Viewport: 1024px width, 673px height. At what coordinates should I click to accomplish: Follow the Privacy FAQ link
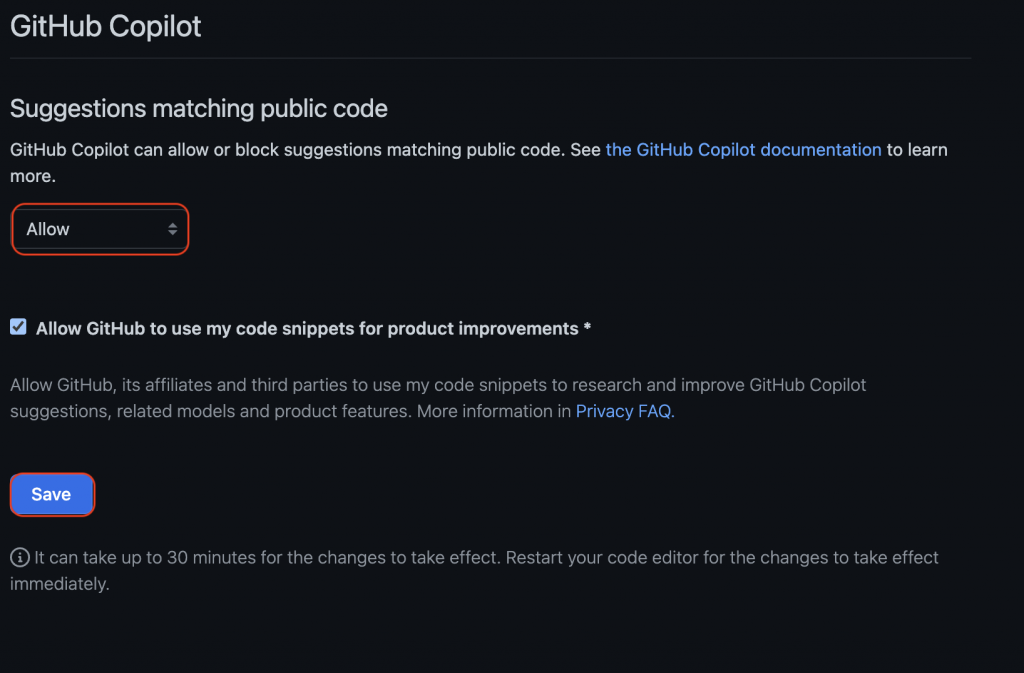(x=625, y=411)
